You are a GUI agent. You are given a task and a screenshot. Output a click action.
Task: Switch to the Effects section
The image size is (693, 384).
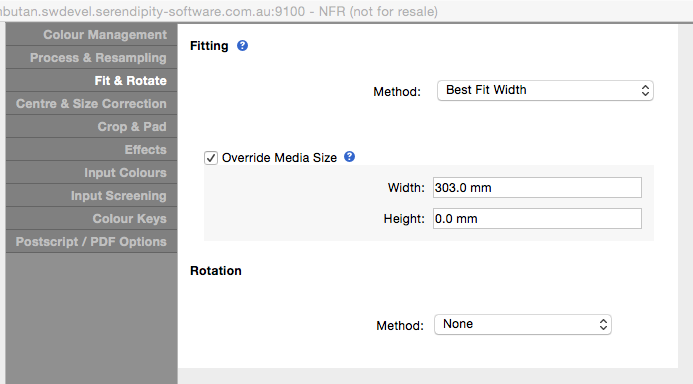point(91,150)
